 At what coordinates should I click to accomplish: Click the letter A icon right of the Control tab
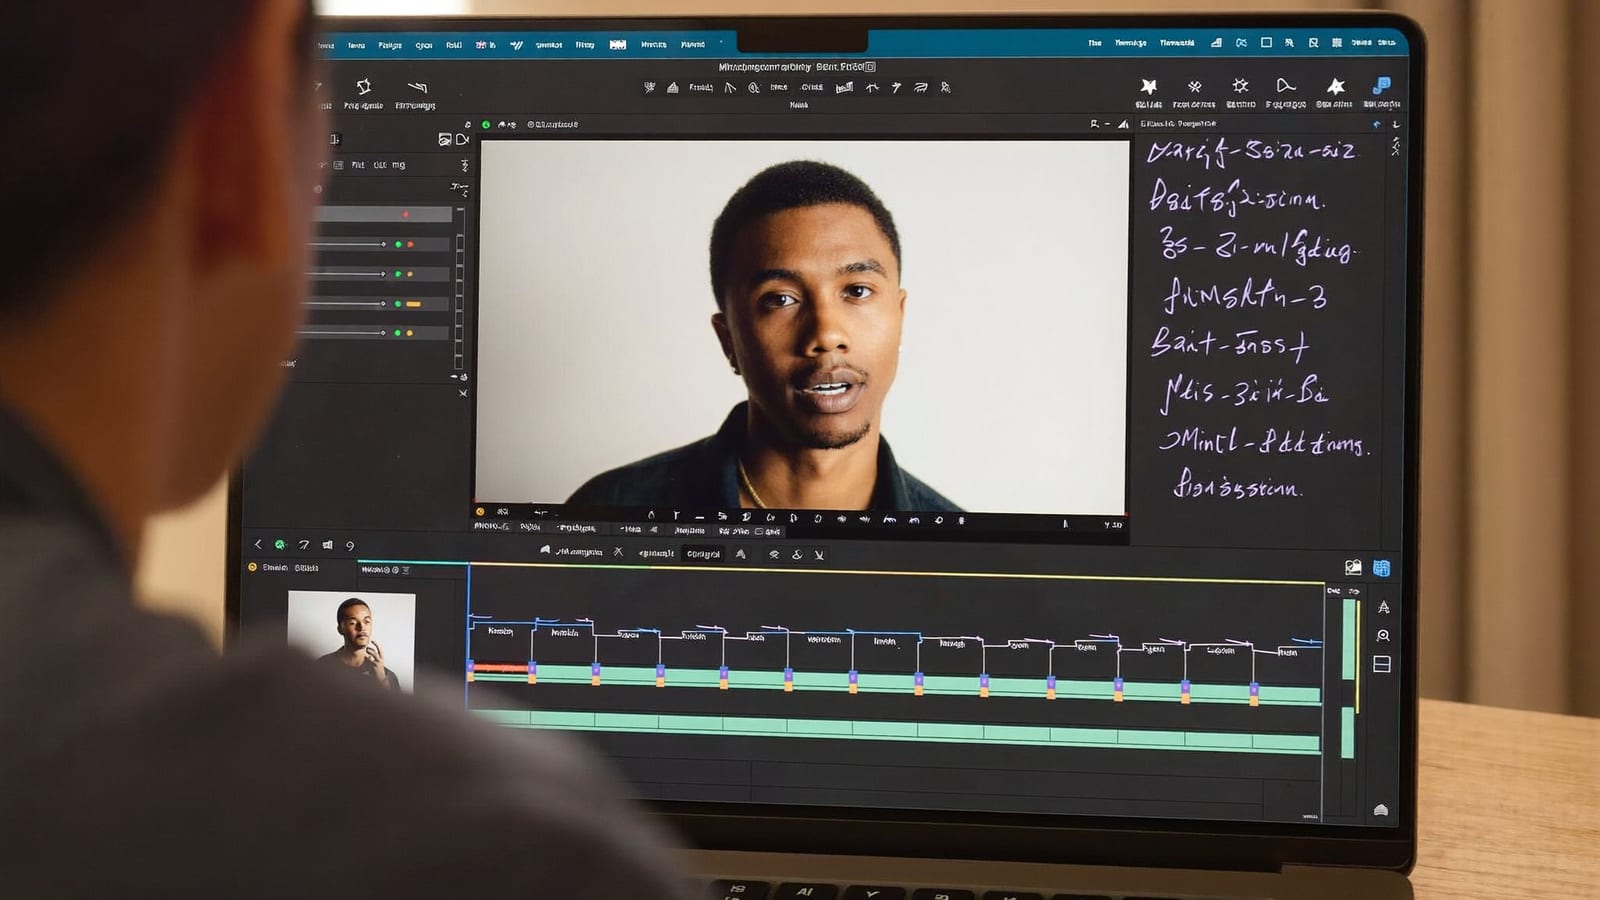pyautogui.click(x=741, y=553)
